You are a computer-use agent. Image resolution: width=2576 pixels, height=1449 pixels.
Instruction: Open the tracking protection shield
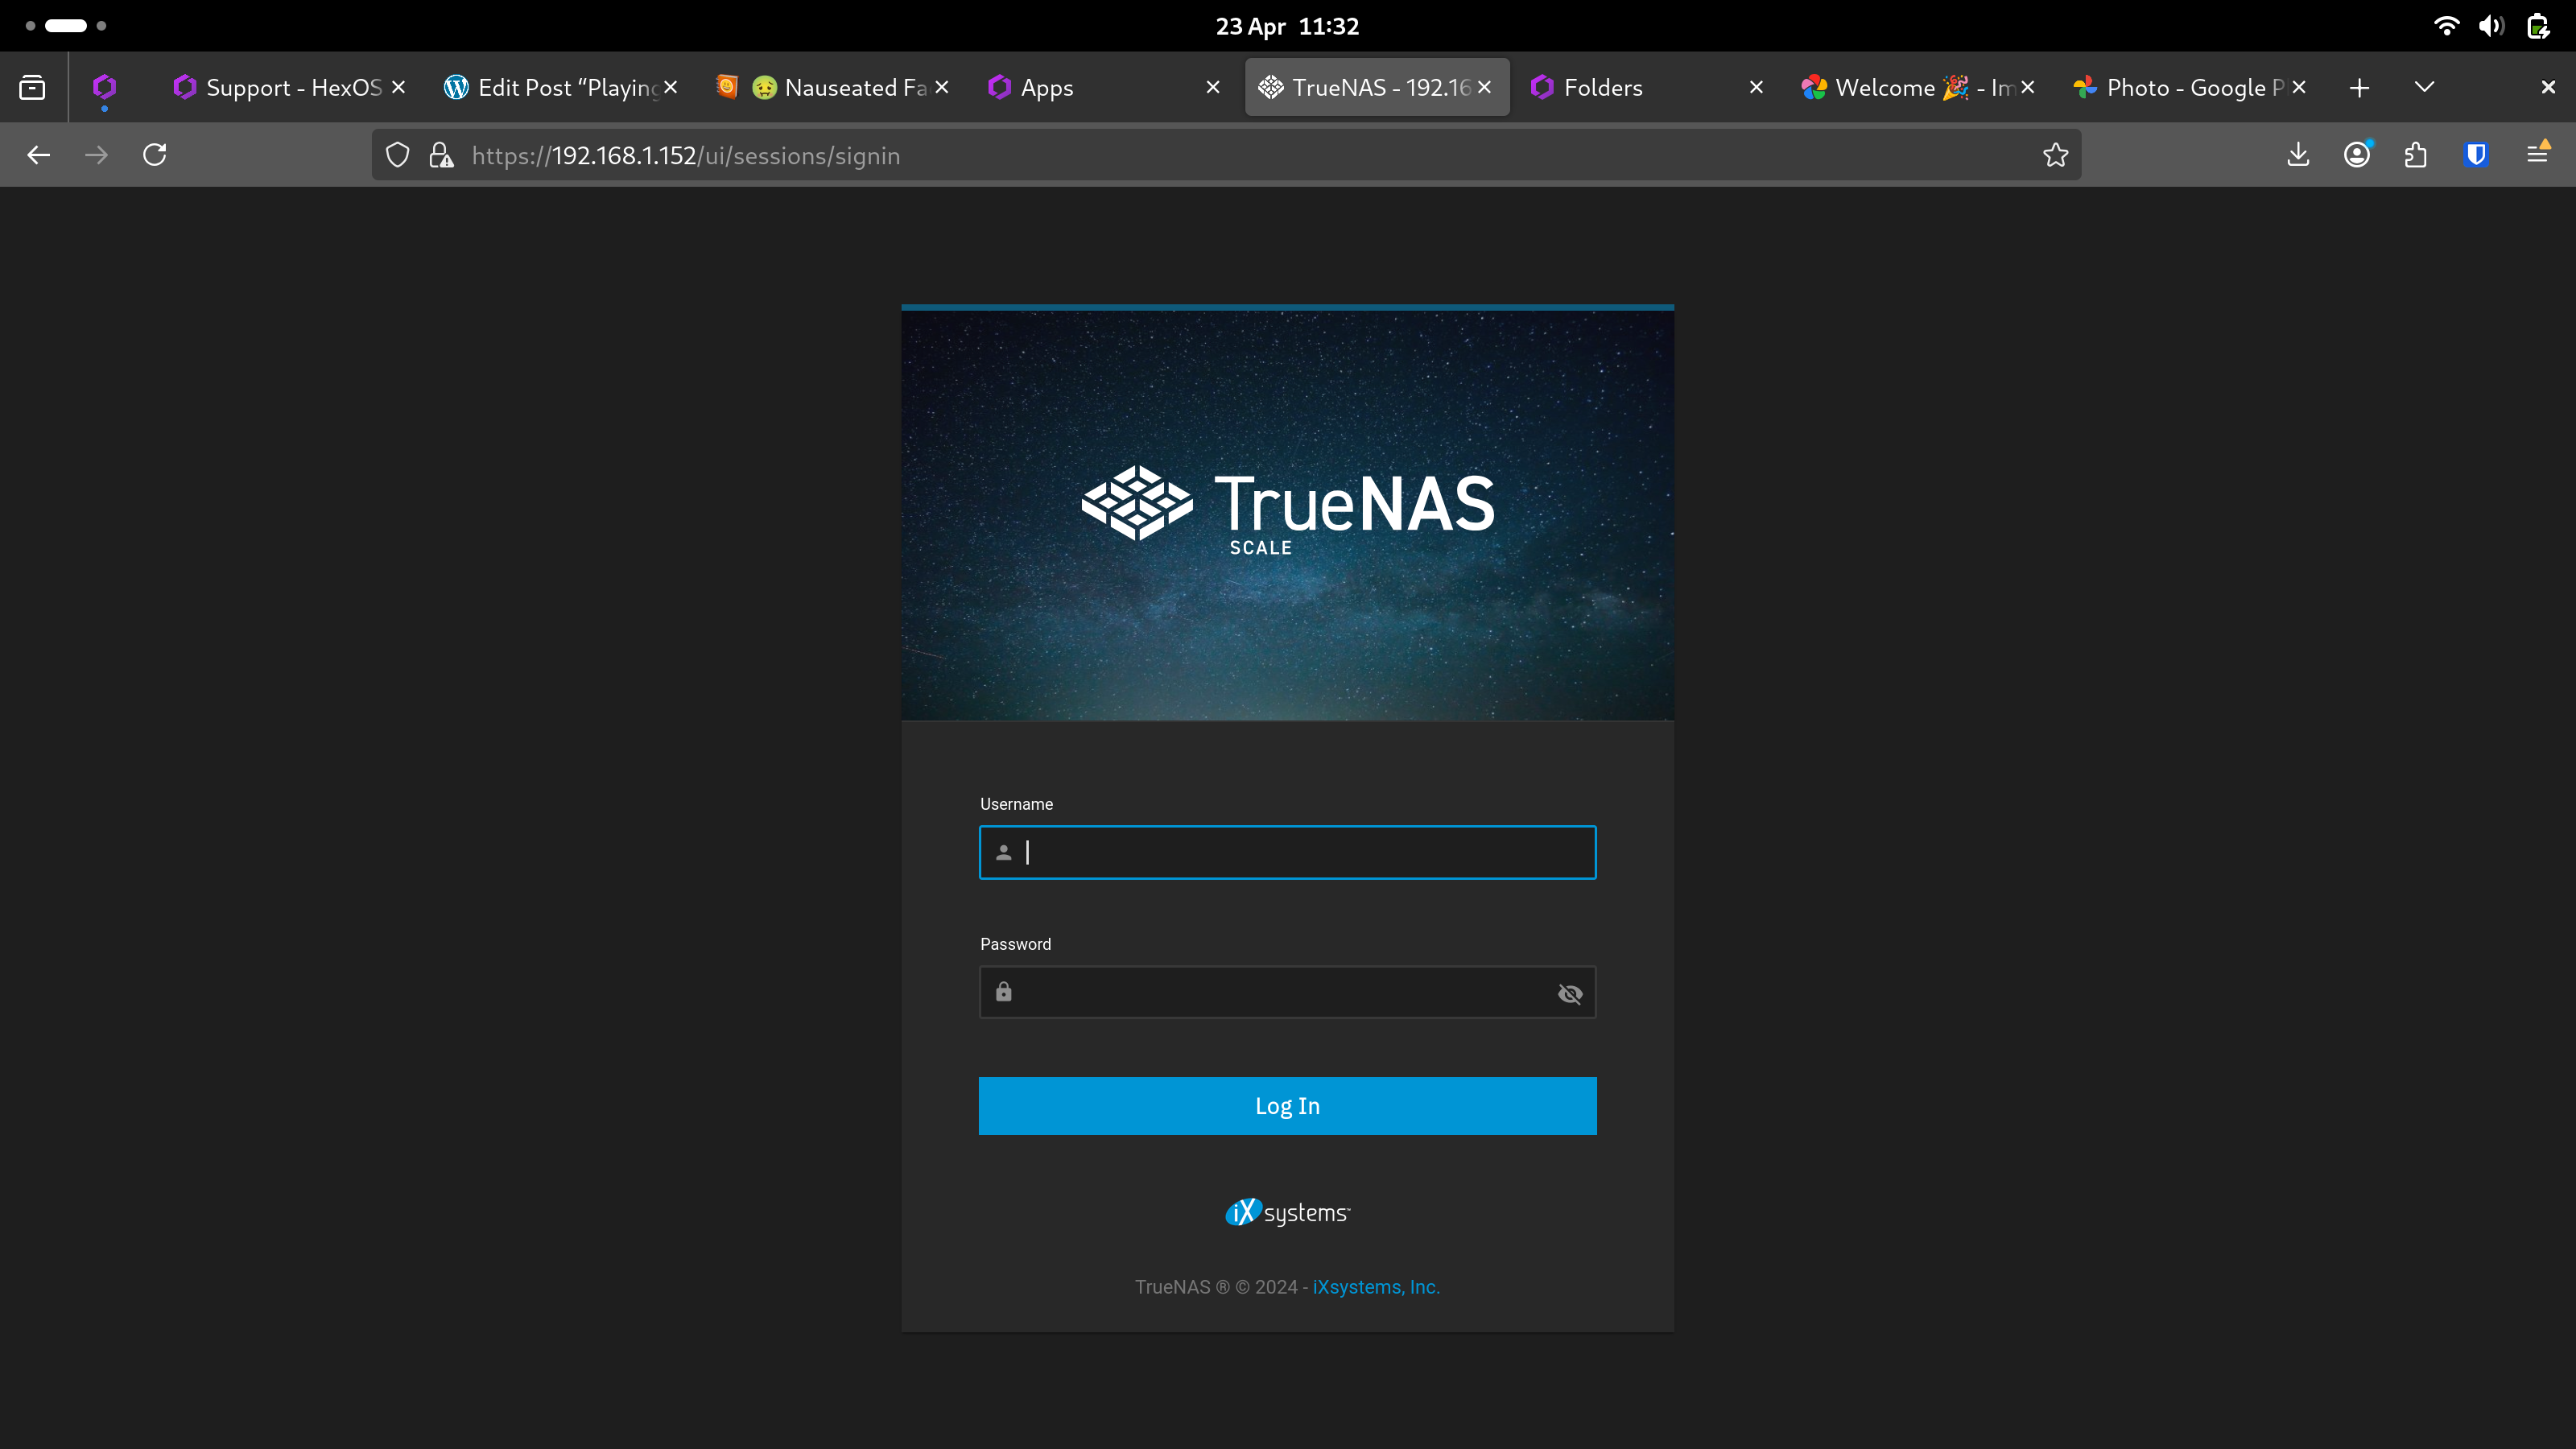click(x=398, y=155)
